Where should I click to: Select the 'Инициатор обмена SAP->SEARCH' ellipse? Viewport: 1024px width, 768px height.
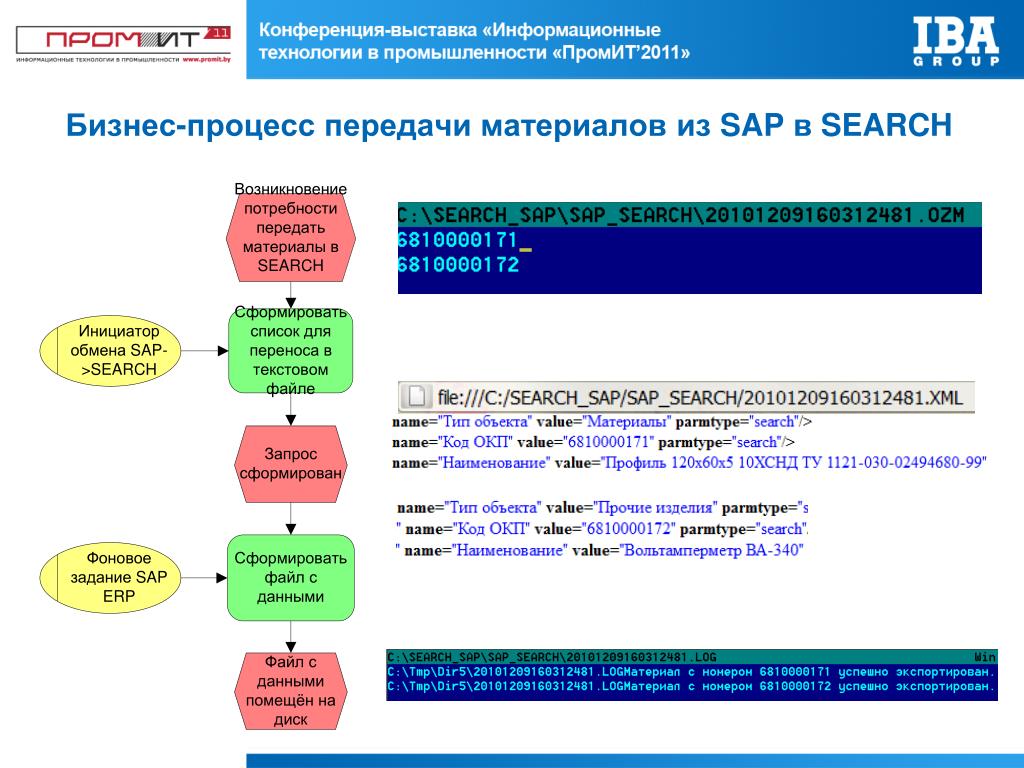(110, 351)
